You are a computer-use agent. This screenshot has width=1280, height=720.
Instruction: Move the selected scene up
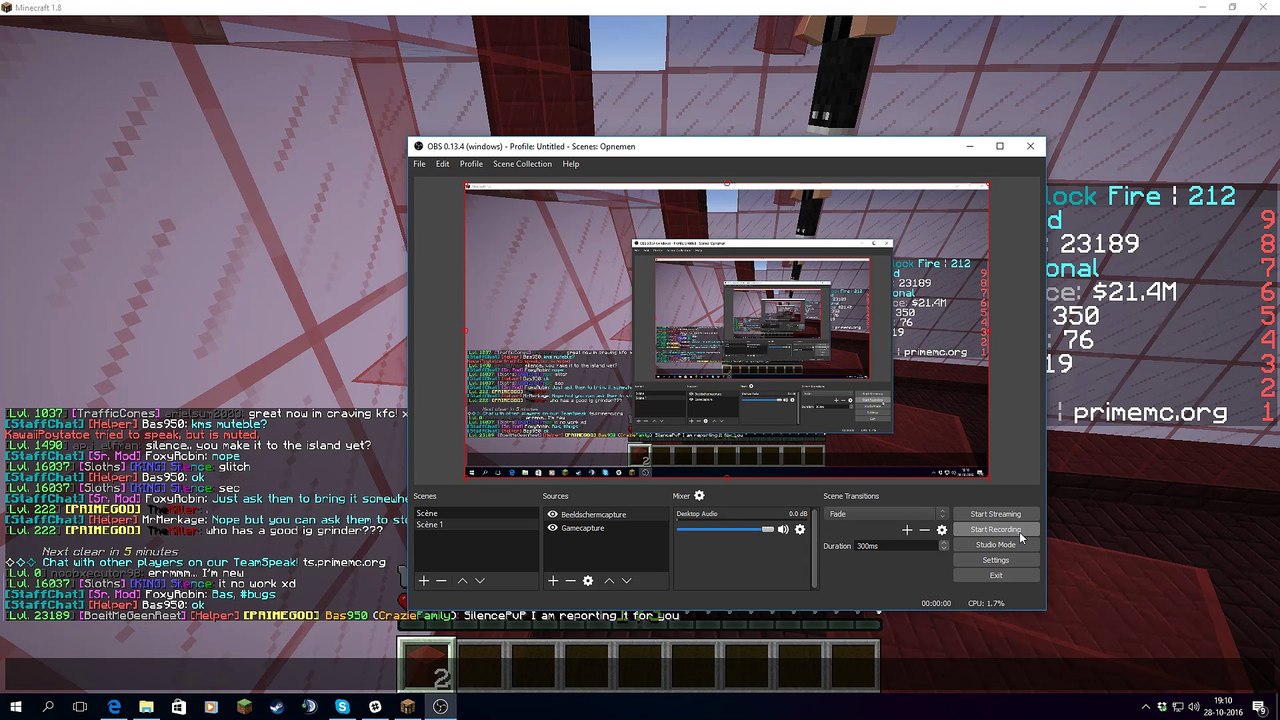click(x=462, y=581)
